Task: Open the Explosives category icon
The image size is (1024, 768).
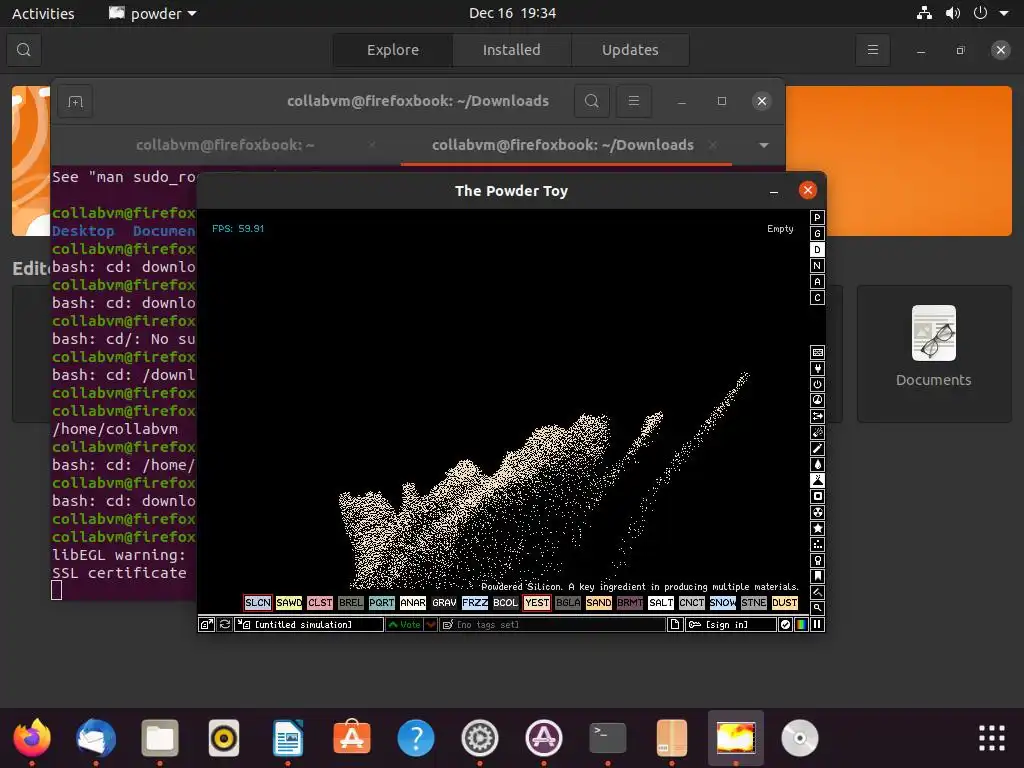Action: tap(817, 432)
